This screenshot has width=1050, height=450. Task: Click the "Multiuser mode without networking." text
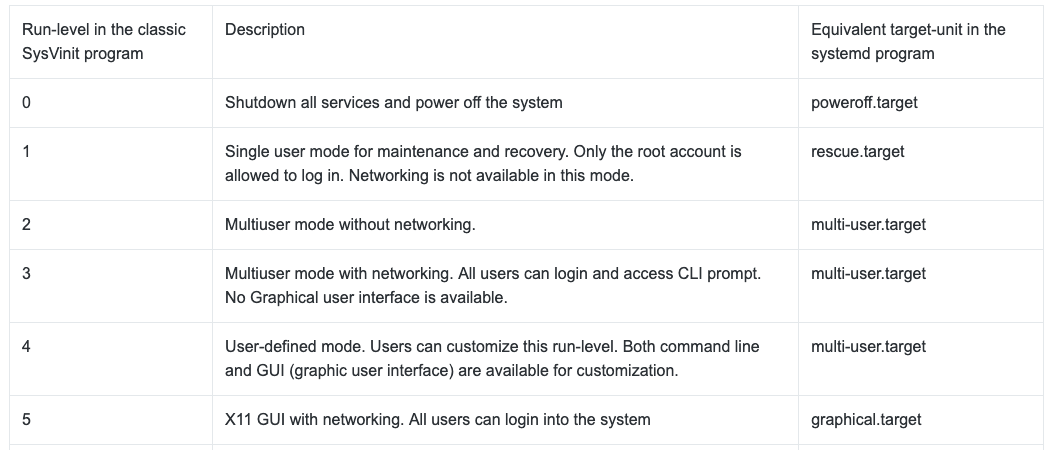click(x=350, y=225)
